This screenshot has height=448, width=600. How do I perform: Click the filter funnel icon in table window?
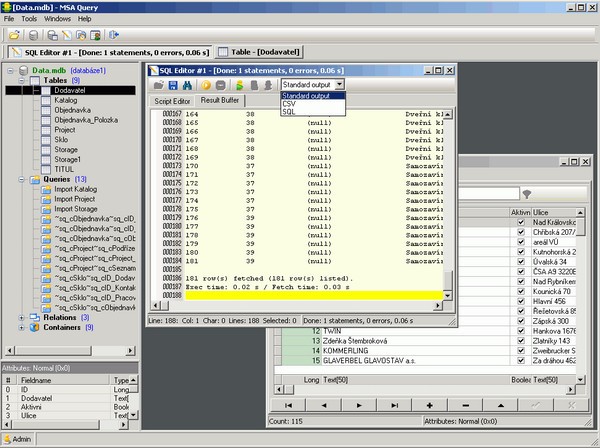[x=527, y=194]
